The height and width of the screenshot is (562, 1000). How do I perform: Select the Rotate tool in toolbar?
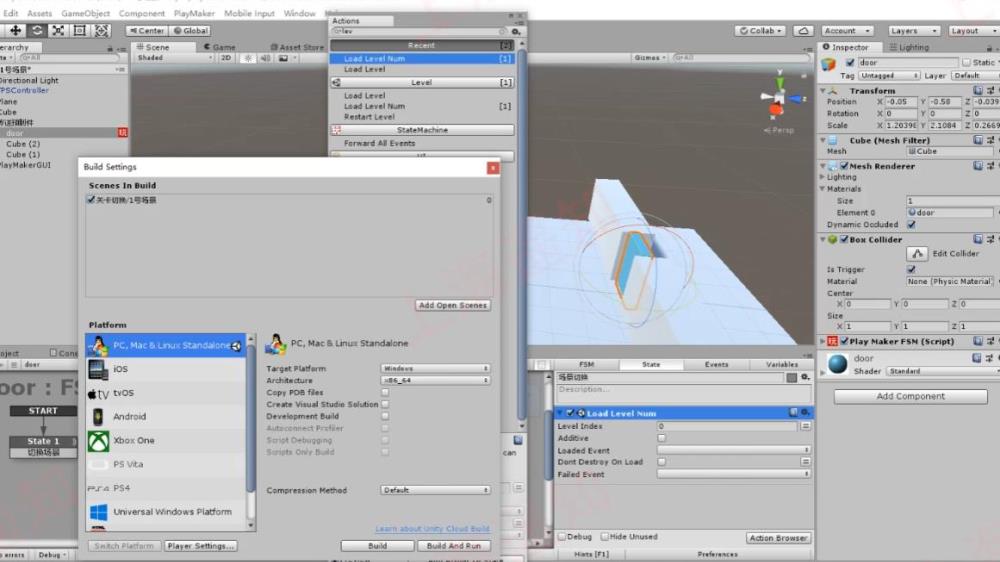(x=37, y=30)
